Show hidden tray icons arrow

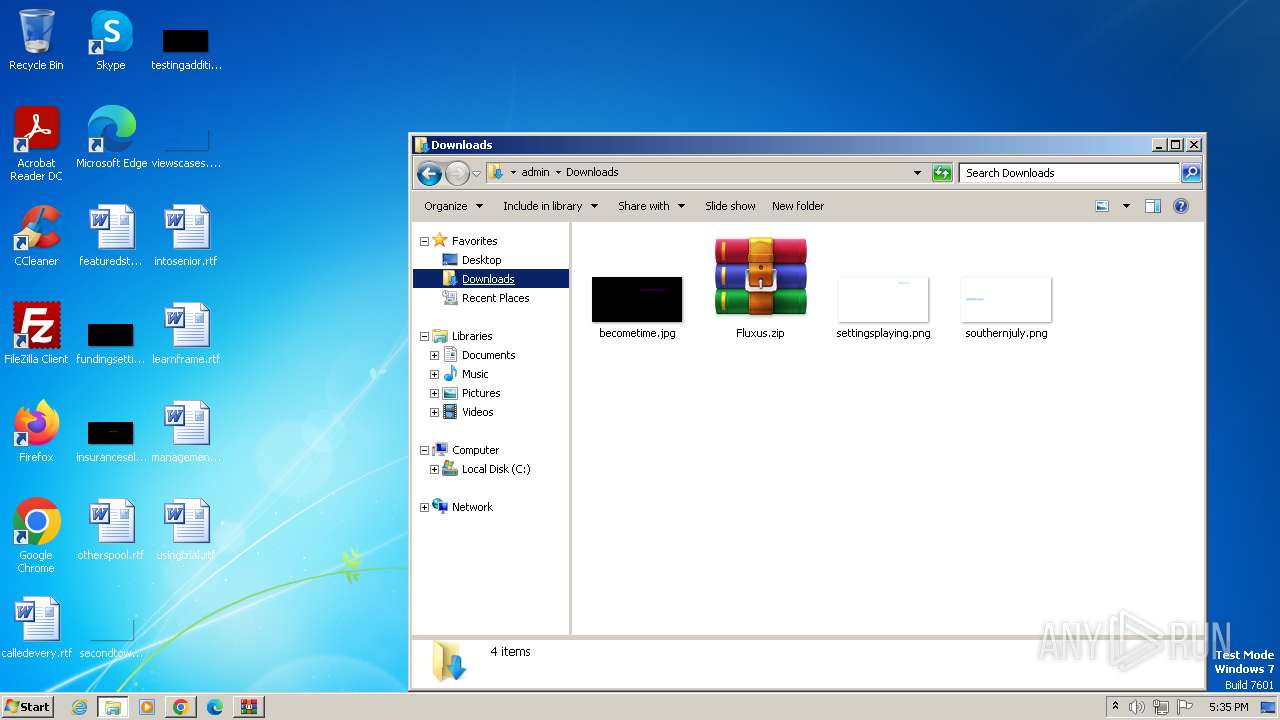[x=1115, y=707]
